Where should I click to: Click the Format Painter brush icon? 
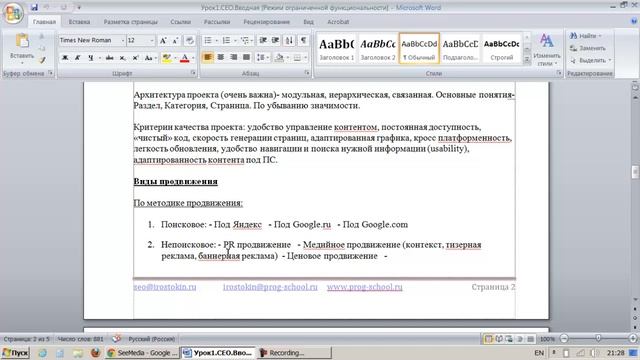(42, 60)
